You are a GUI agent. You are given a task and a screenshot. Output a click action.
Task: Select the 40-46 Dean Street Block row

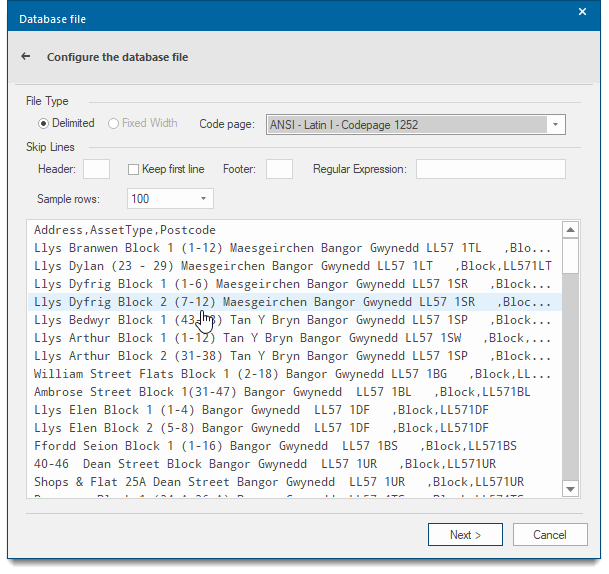tap(295, 464)
